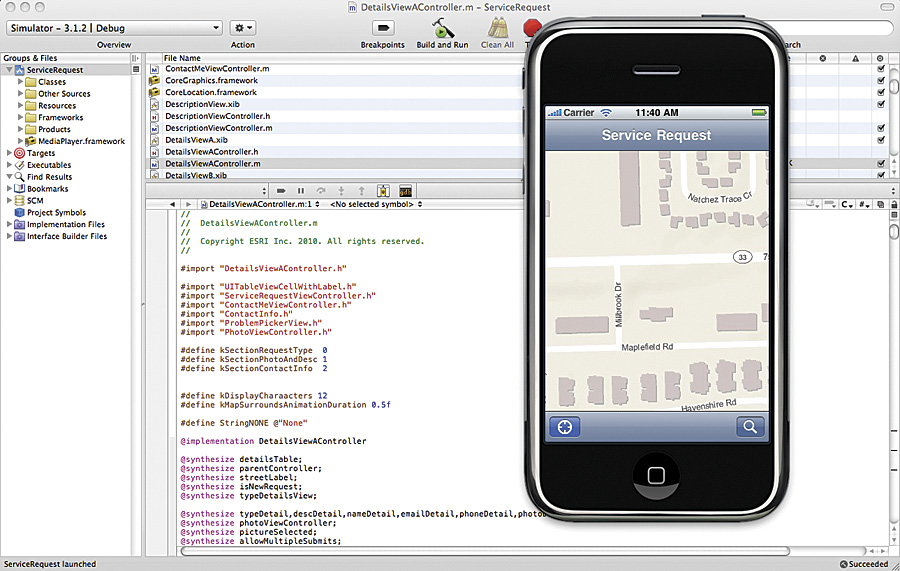900x571 pixels.
Task: Click the Clean All broom icon
Action: click(x=498, y=28)
